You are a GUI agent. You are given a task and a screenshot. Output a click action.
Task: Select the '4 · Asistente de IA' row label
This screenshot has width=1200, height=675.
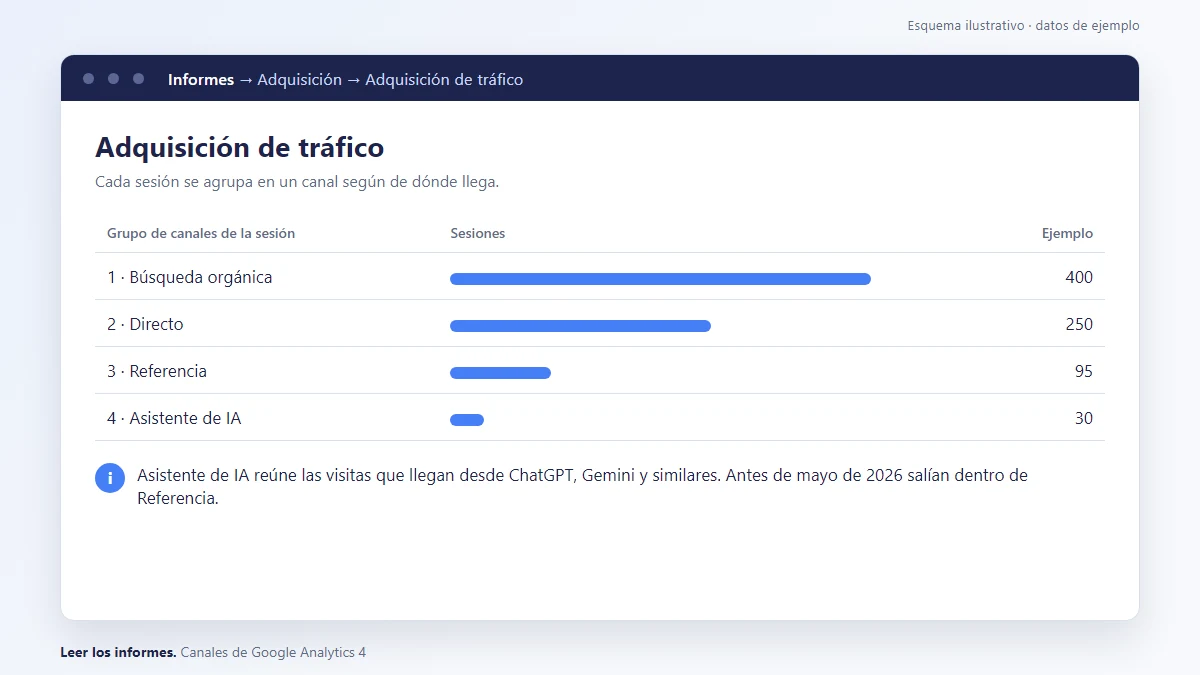(x=174, y=418)
